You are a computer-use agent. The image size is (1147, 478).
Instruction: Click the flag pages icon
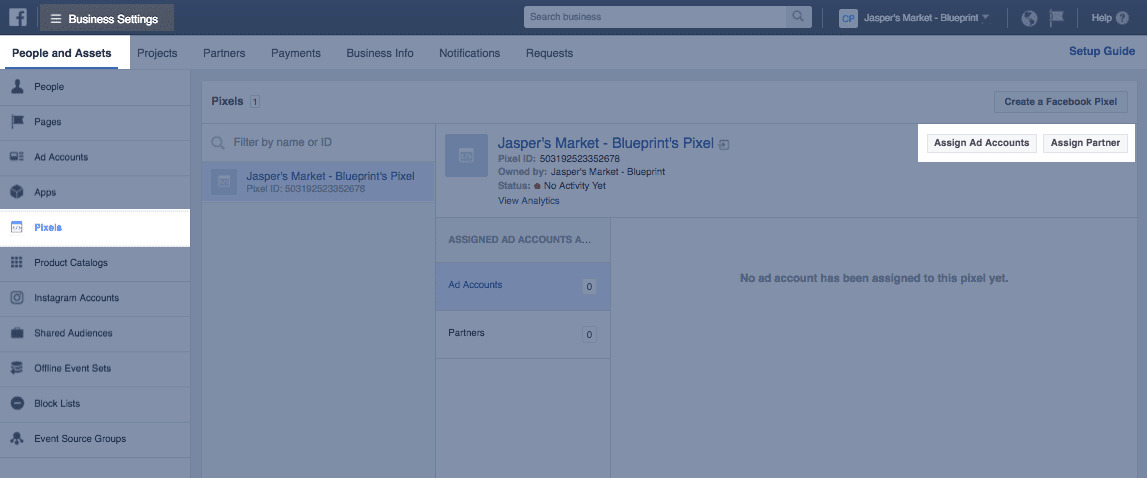[x=1057, y=18]
